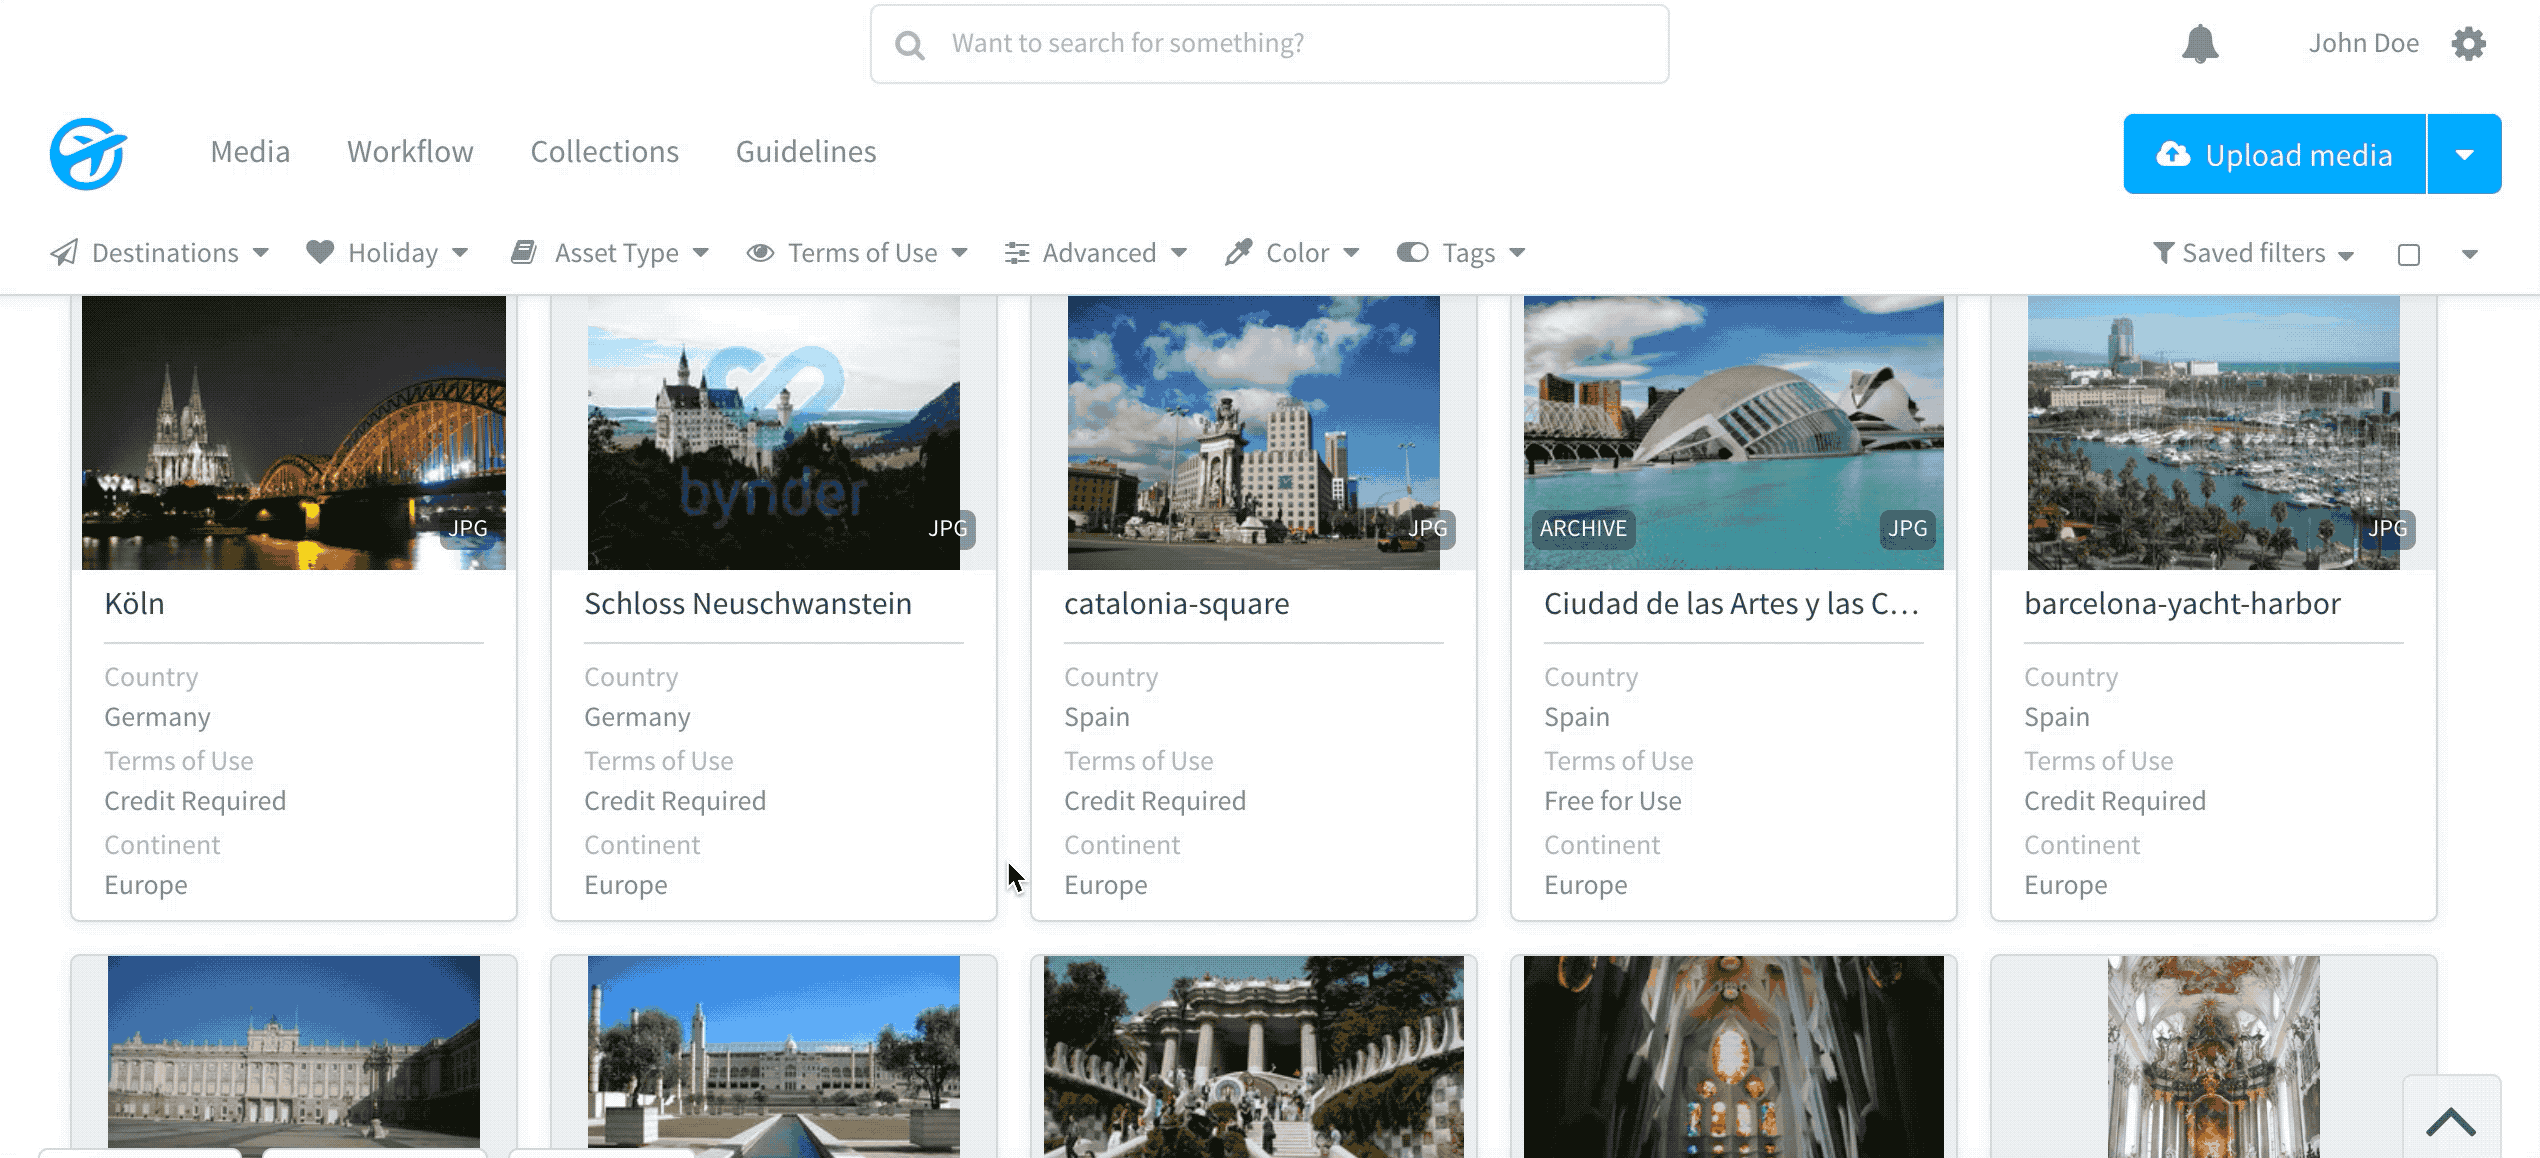Click the Tags toggle icon
This screenshot has height=1158, width=2540.
[1412, 252]
